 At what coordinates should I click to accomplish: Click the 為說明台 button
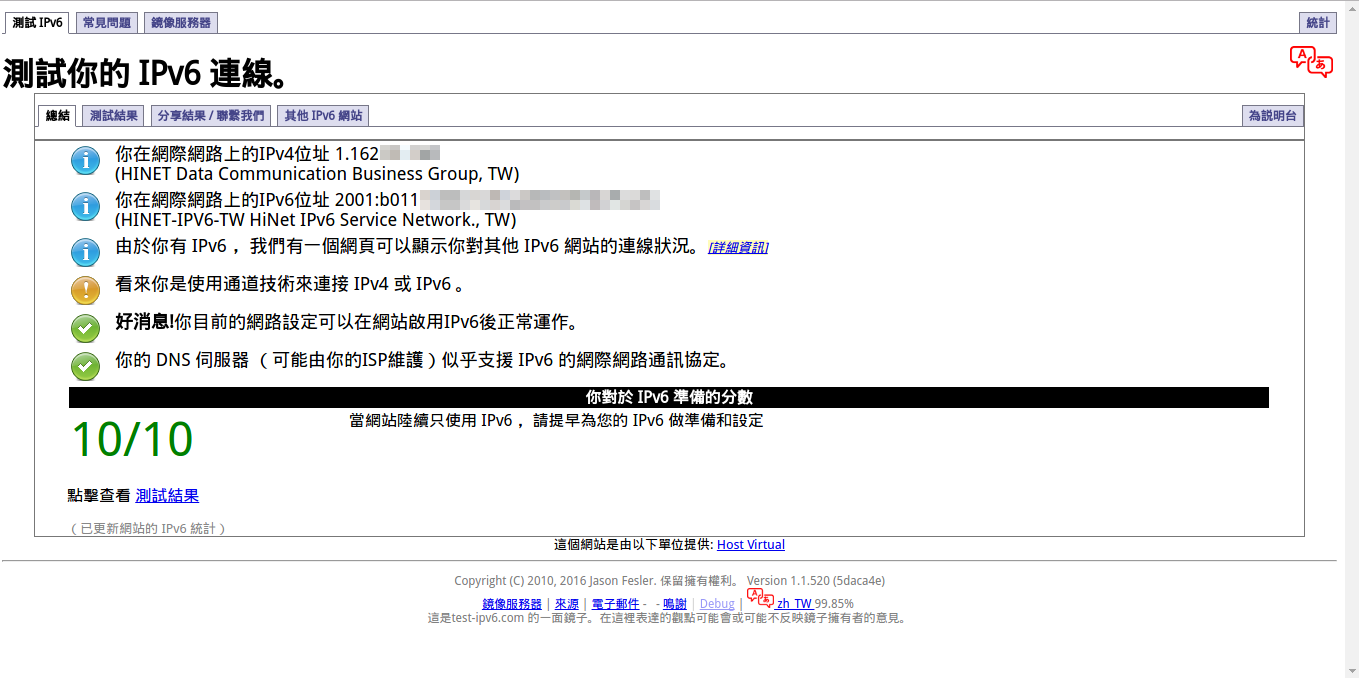point(1272,115)
